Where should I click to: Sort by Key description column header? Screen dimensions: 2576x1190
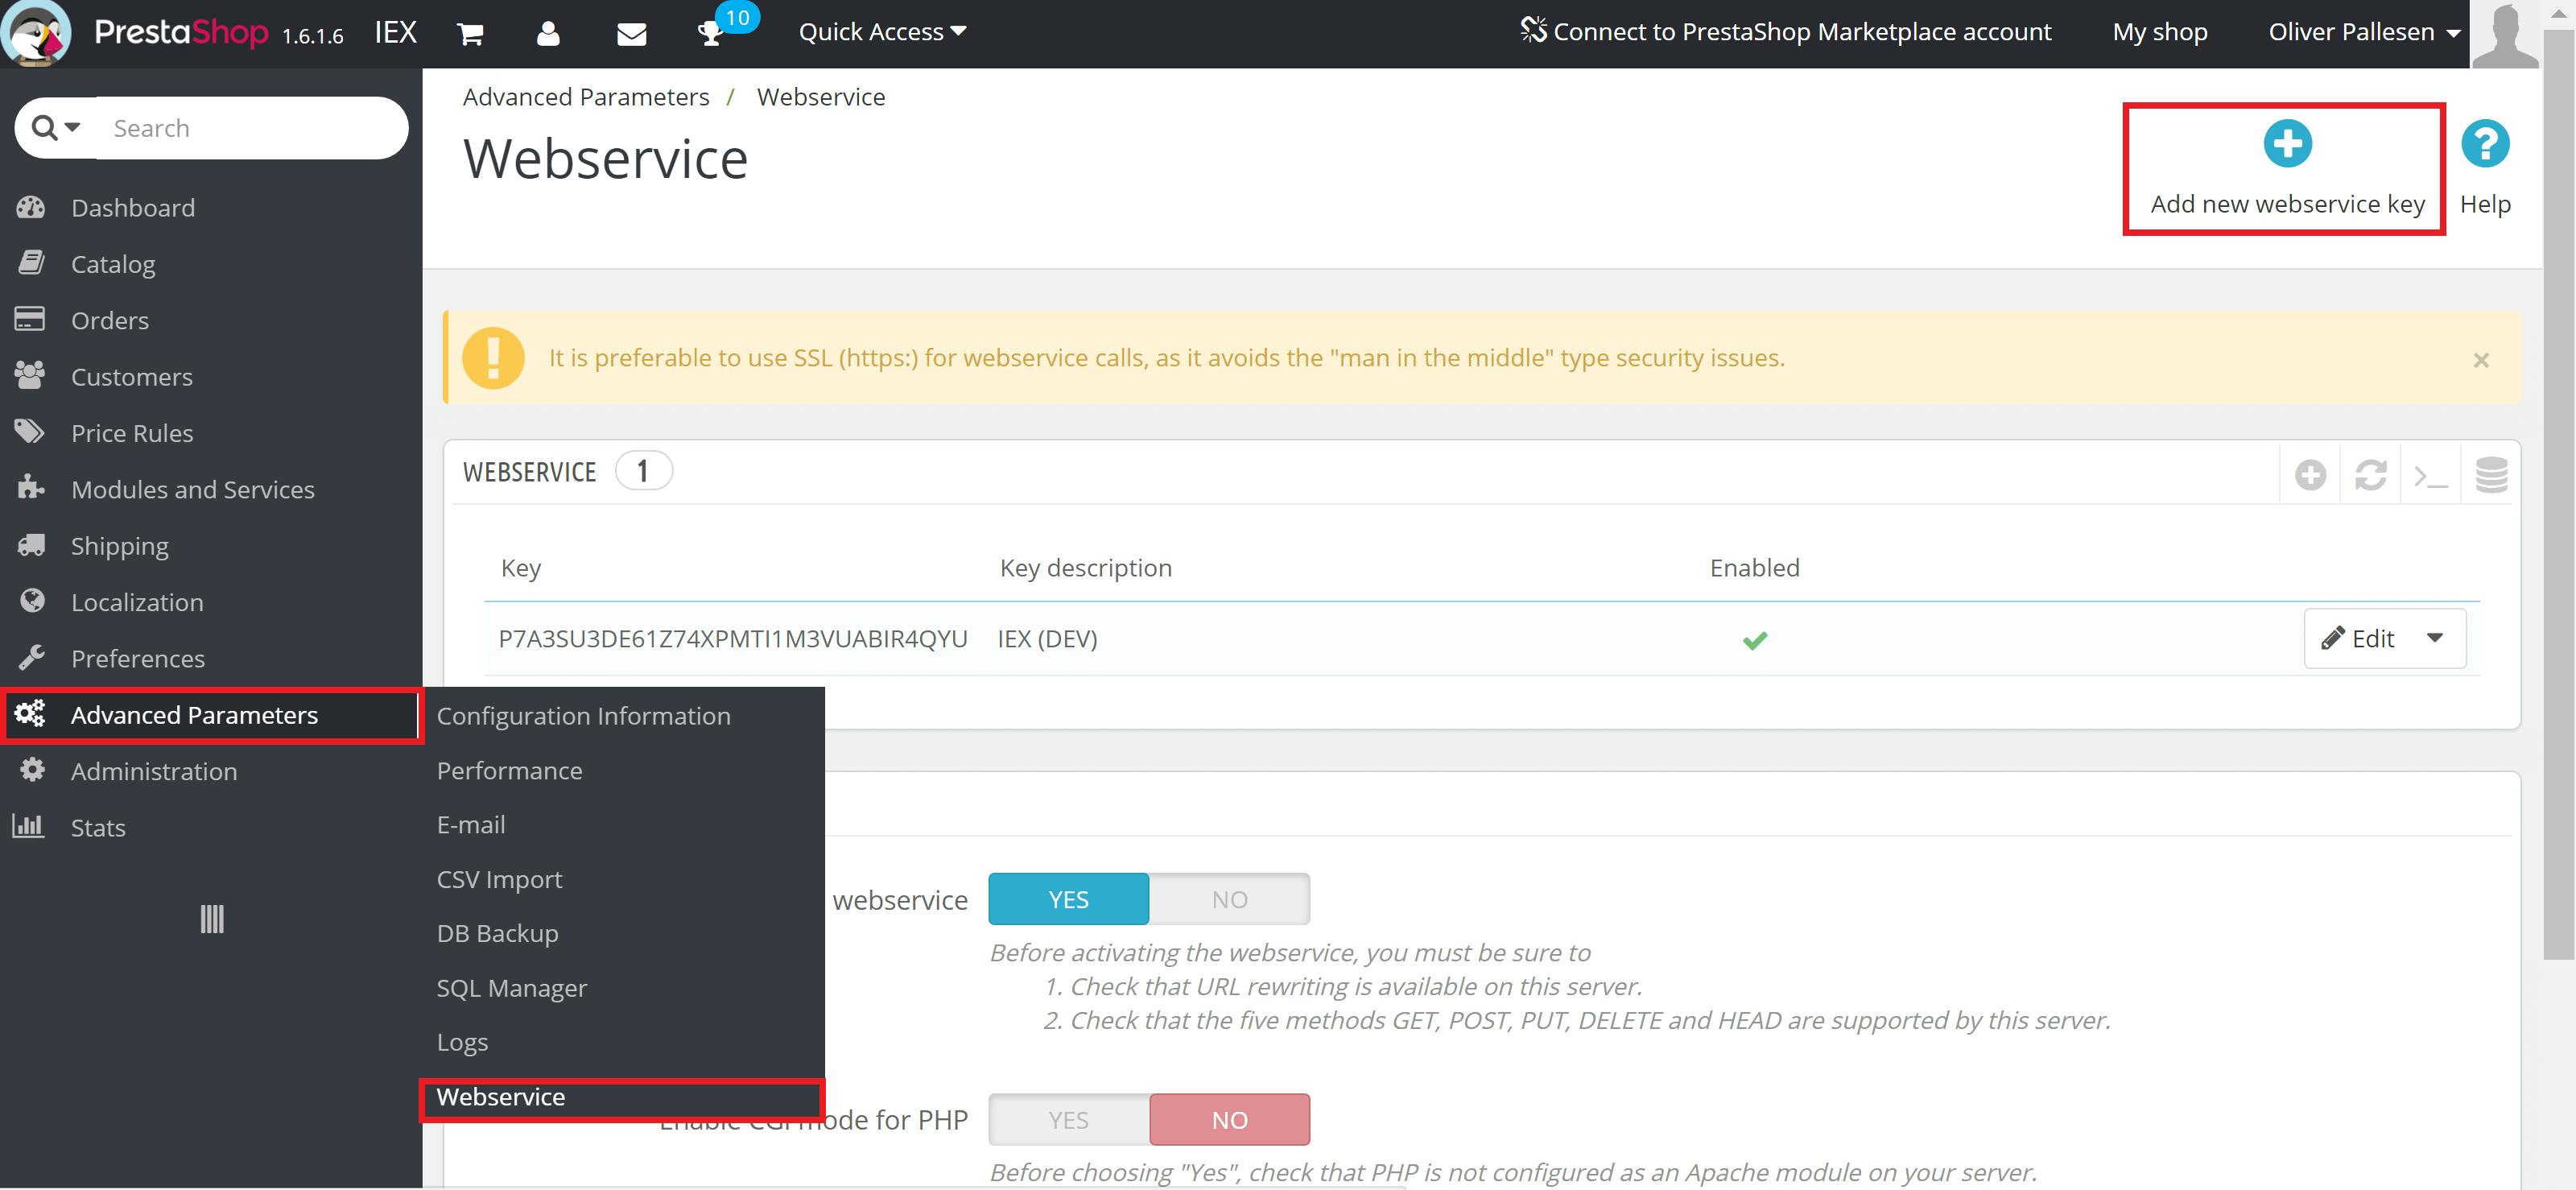pos(1086,568)
